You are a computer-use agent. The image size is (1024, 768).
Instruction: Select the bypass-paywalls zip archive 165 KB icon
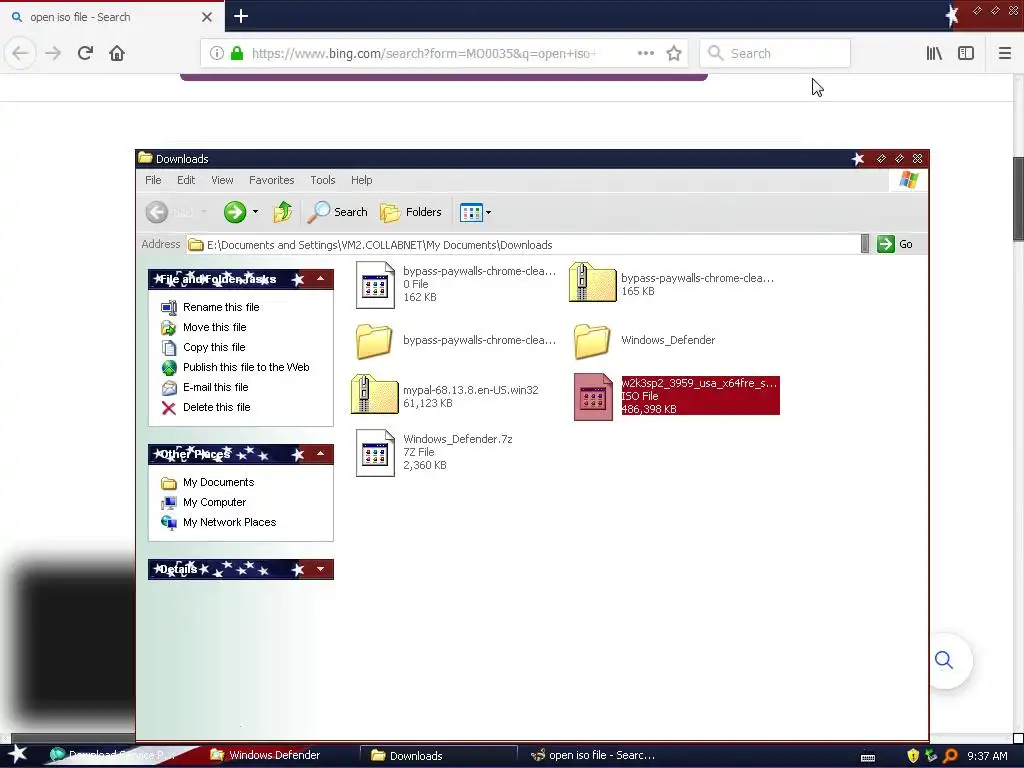click(592, 282)
